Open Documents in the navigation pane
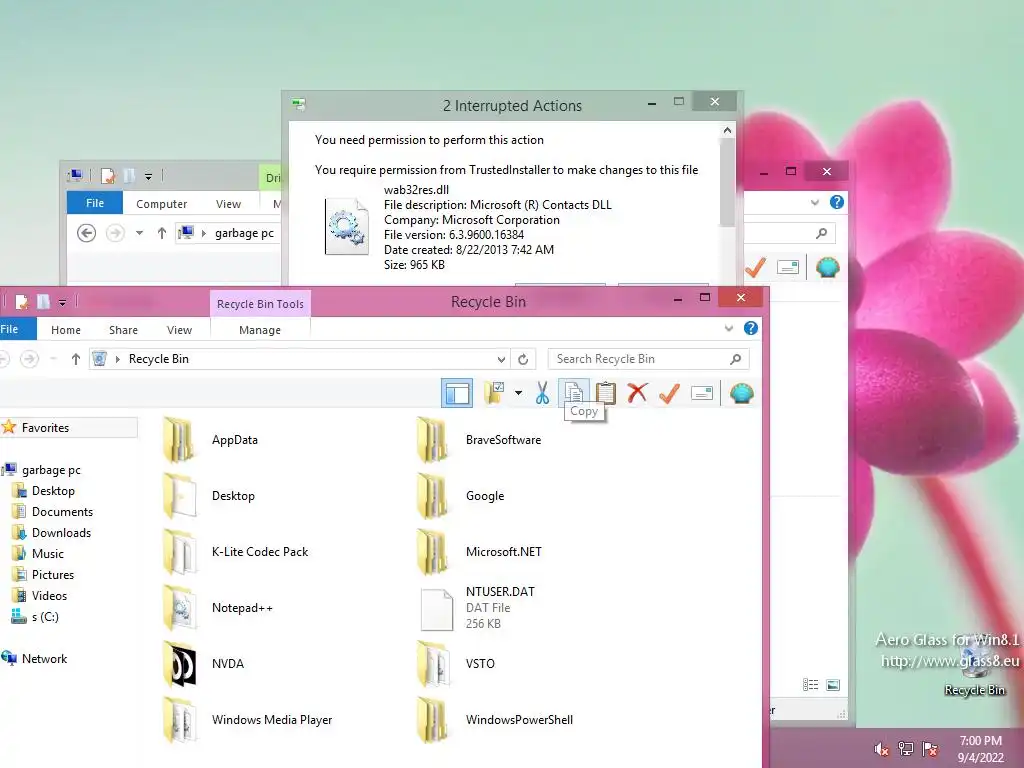Viewport: 1024px width, 768px height. point(62,512)
